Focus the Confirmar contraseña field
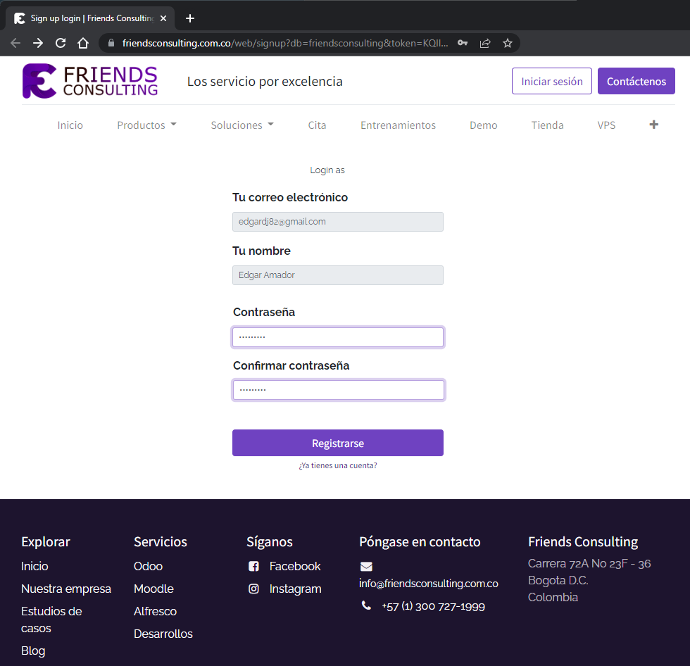The height and width of the screenshot is (666, 690). point(337,390)
